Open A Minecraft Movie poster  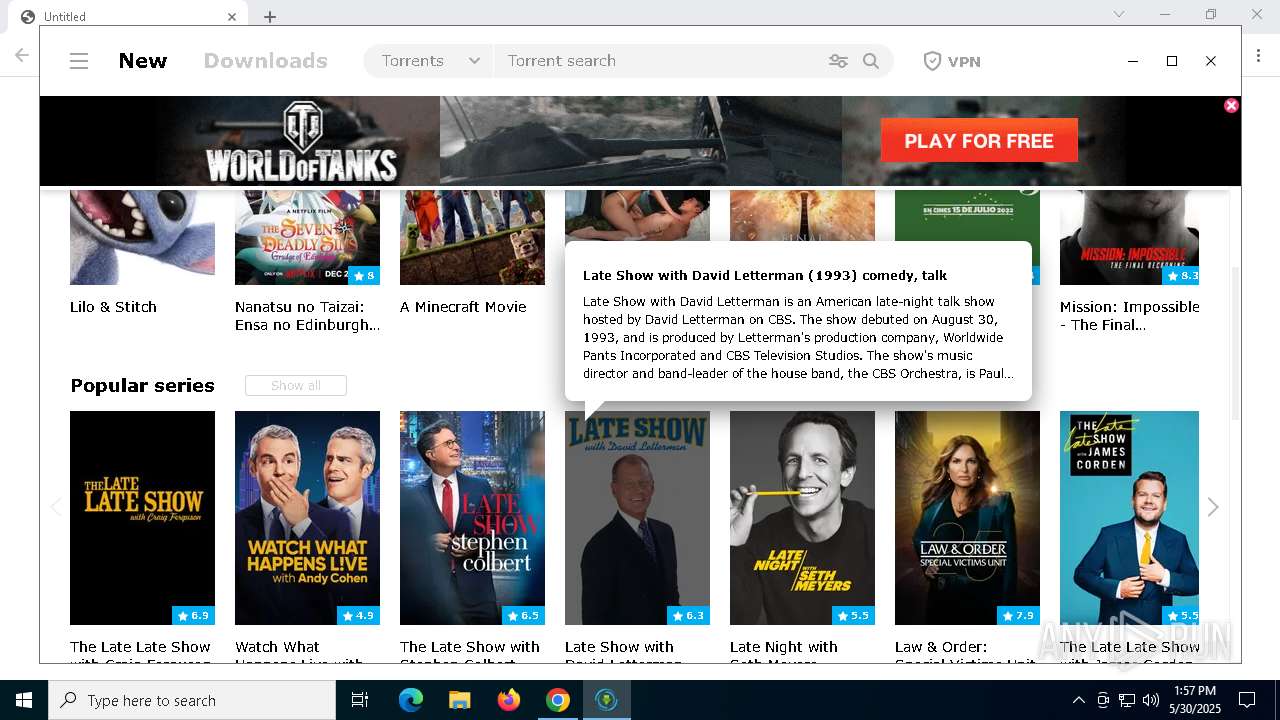point(472,237)
